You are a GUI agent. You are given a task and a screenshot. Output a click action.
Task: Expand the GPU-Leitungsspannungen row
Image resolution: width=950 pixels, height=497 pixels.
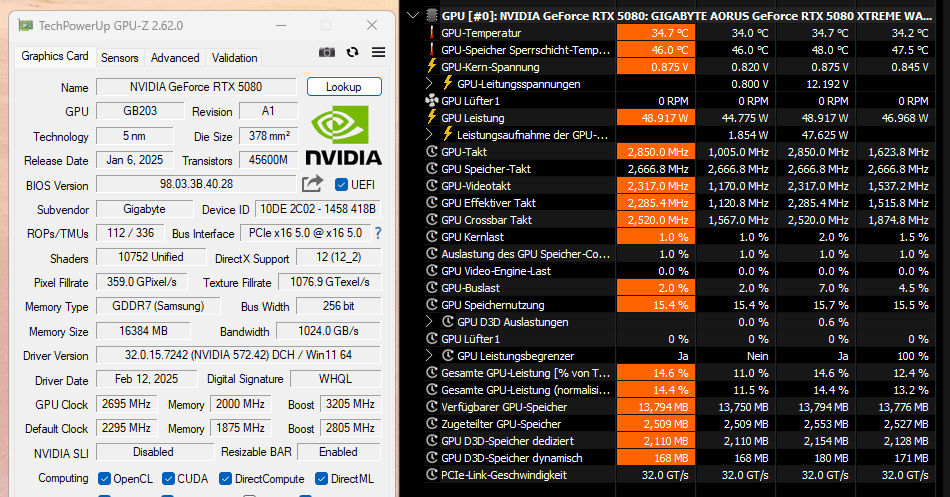point(429,83)
